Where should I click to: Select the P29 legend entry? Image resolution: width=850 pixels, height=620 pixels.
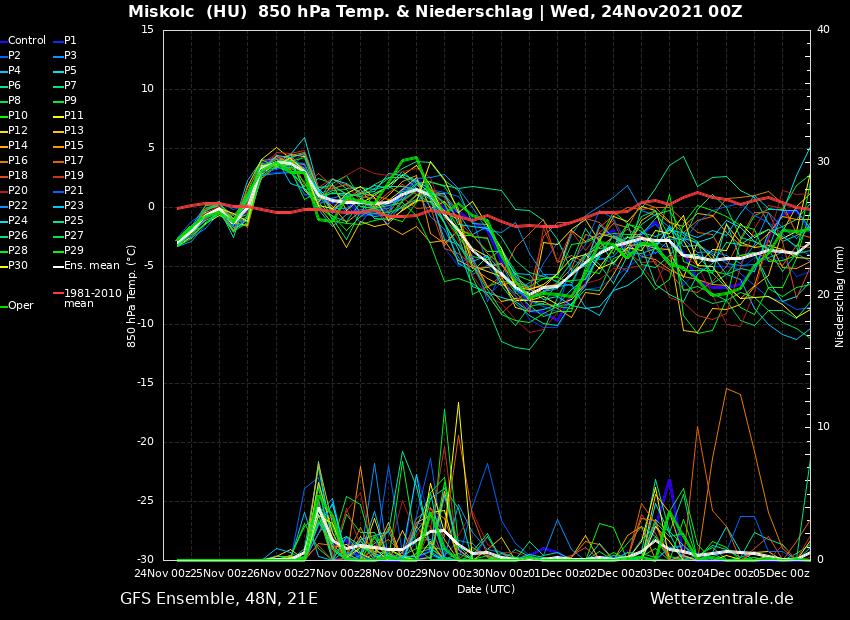coord(74,251)
